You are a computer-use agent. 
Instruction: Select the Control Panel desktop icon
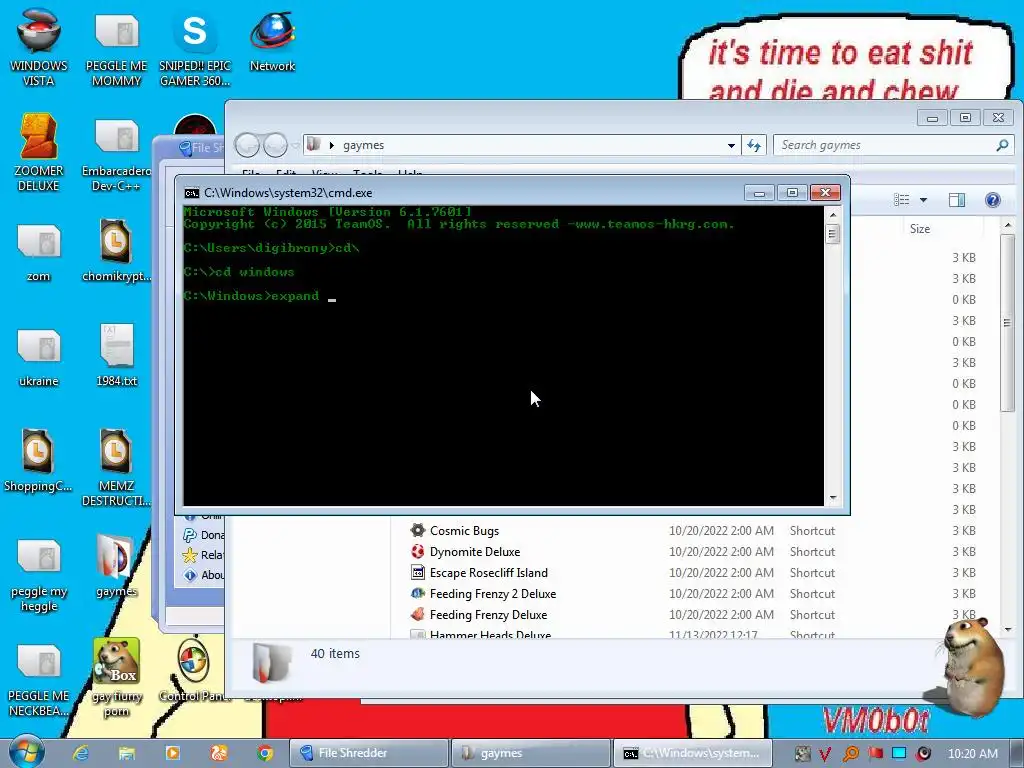194,671
